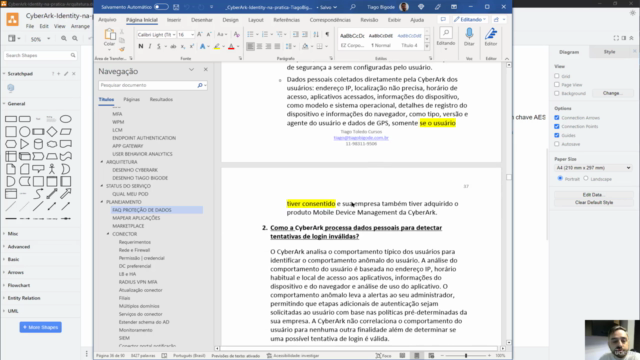Viewport: 640px width, 360px height.
Task: Open the Revisão ribbon tab
Action: (x=369, y=20)
